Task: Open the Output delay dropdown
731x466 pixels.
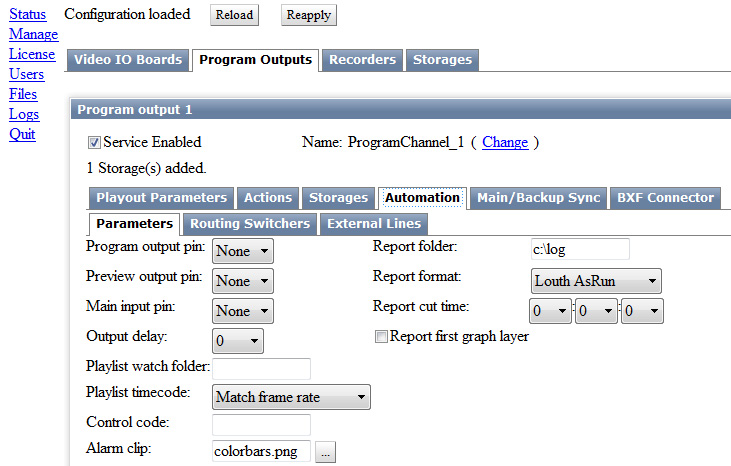Action: tap(238, 341)
